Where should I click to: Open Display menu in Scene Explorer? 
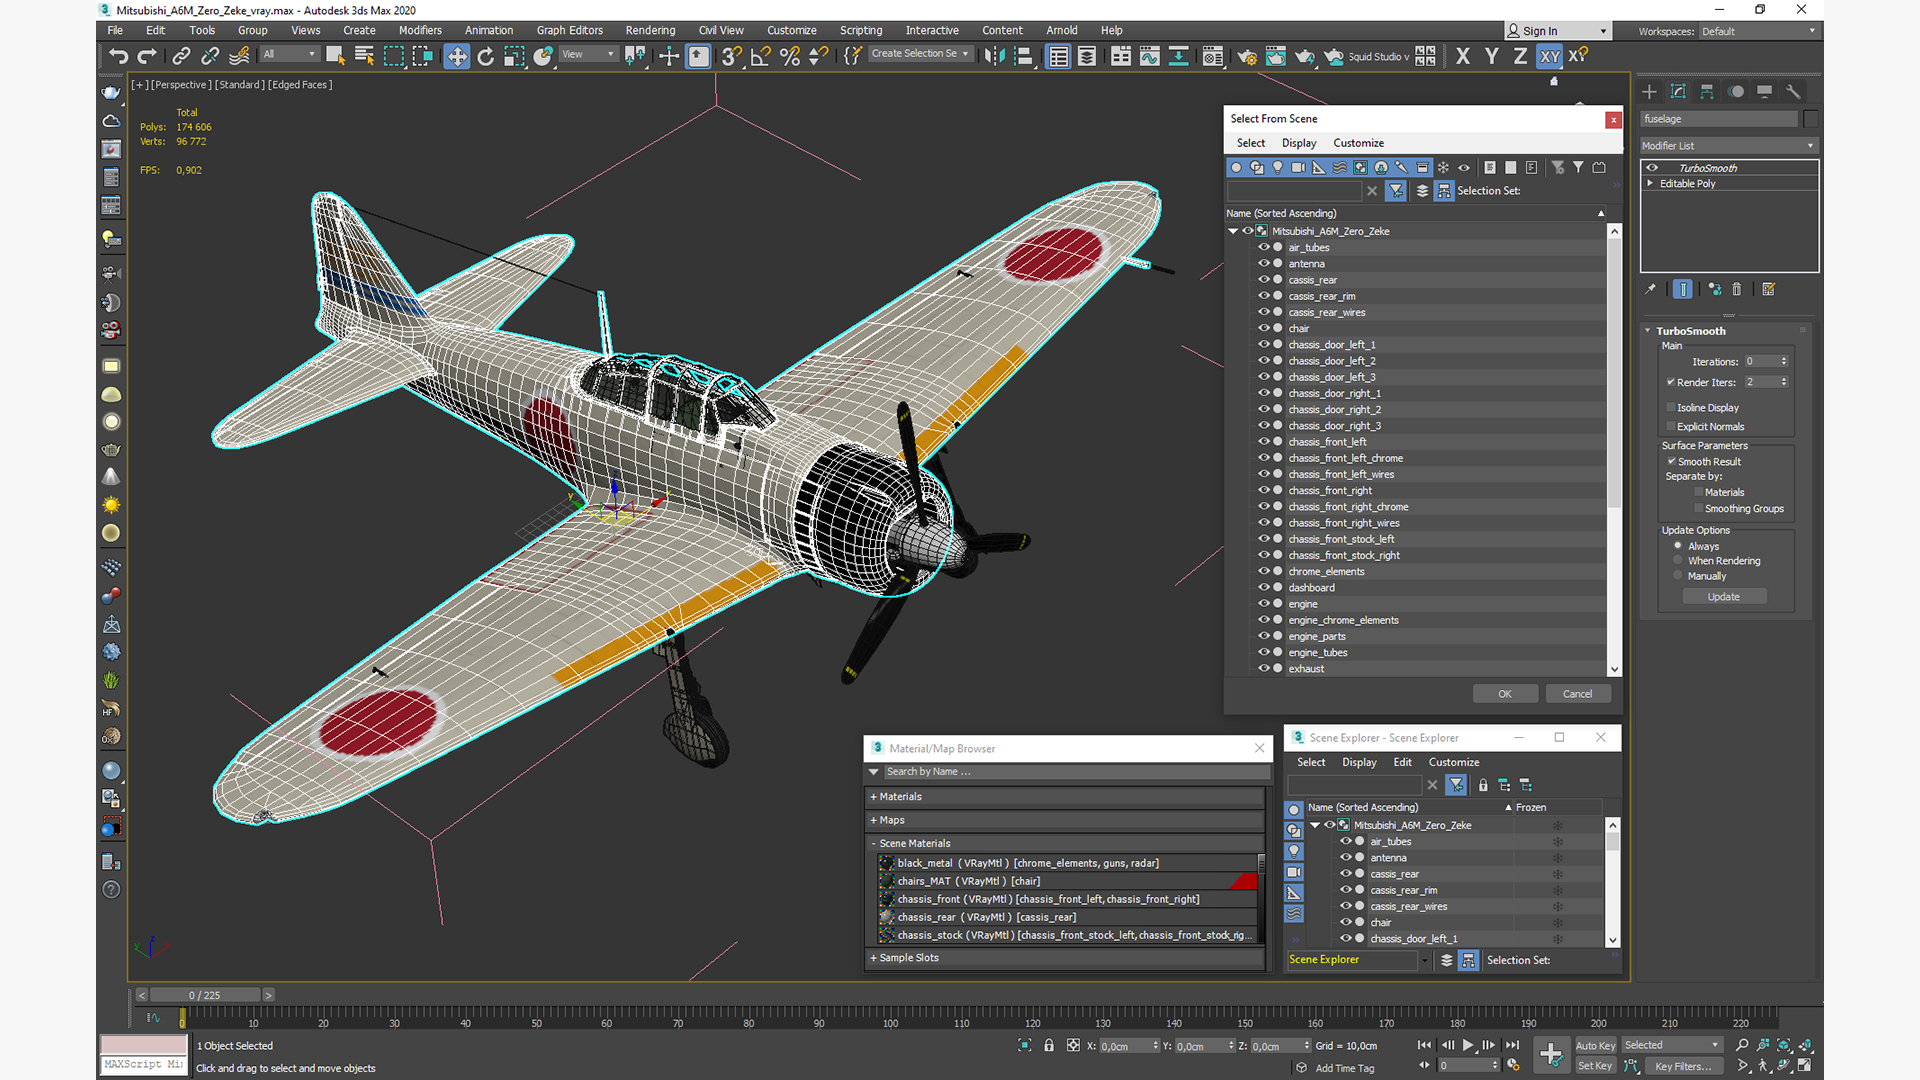(x=1359, y=762)
